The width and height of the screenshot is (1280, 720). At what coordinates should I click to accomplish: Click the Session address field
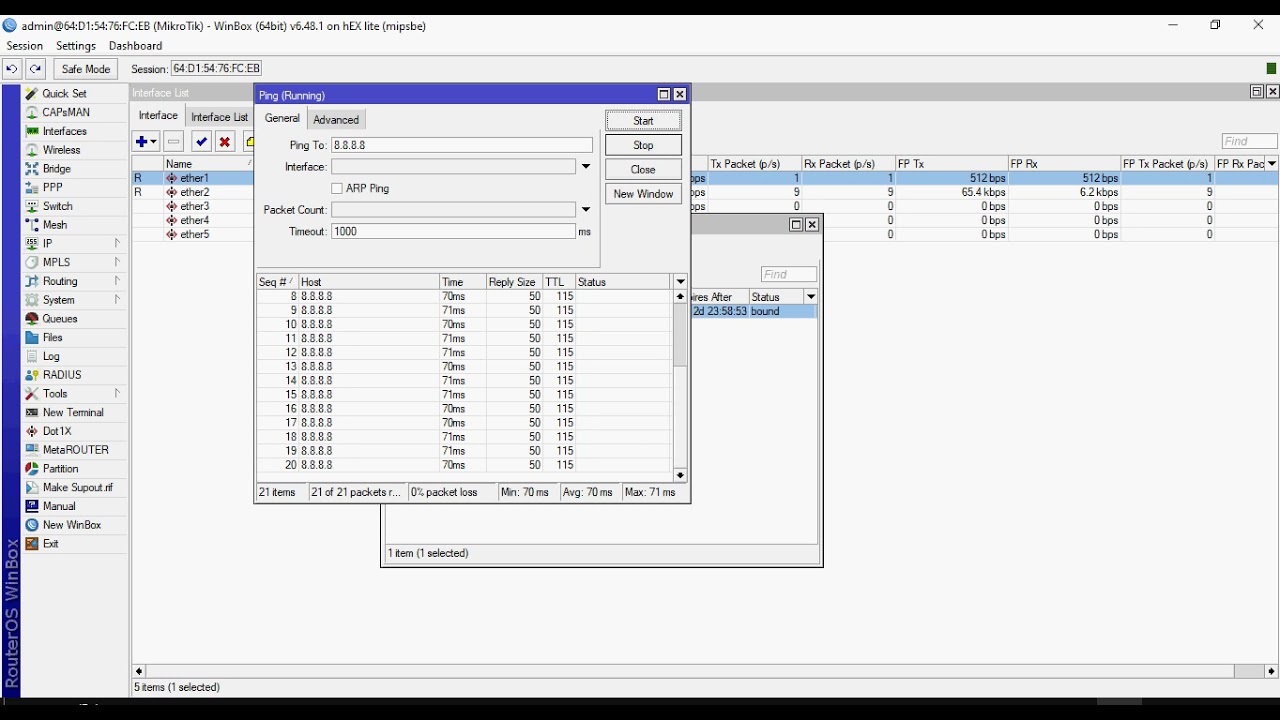point(217,69)
